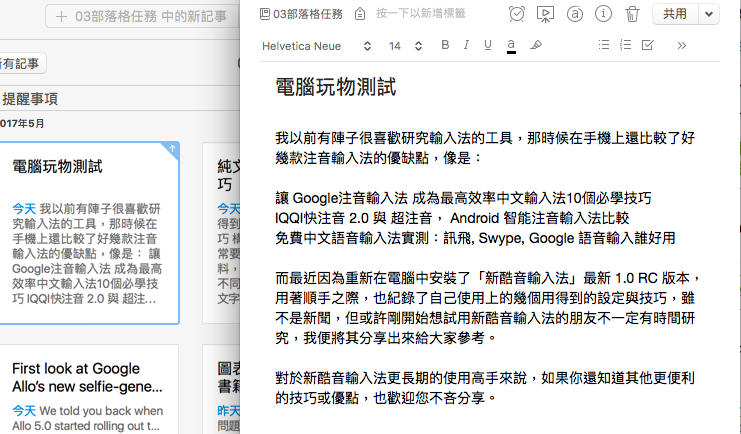Open the dropdown arrow beside 共用
Image resolution: width=741 pixels, height=434 pixels.
(709, 14)
